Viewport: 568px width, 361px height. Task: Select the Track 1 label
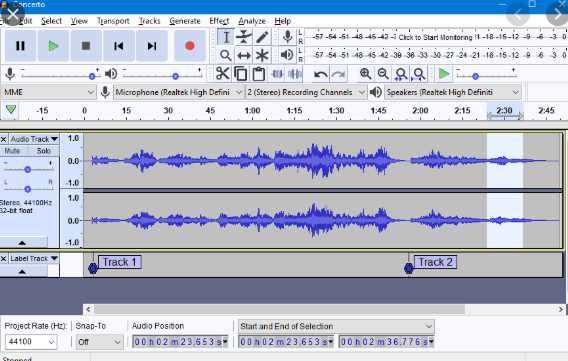tap(119, 262)
